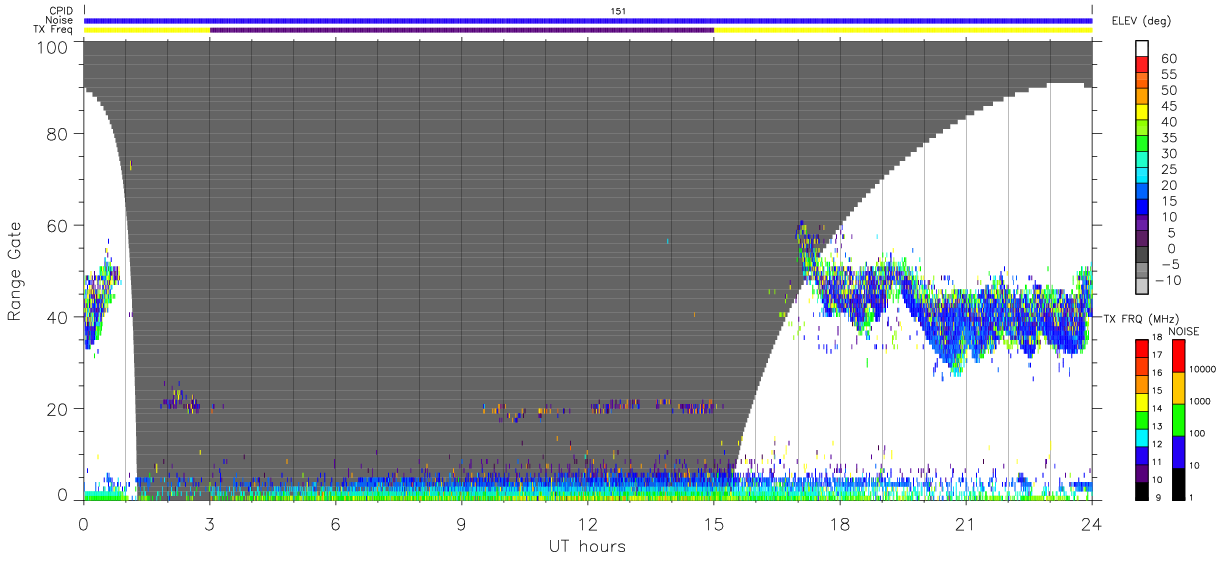This screenshot has height=567, width=1228.
Task: Click the lightest gray bottom ELEV scale segment
Action: click(x=1141, y=286)
